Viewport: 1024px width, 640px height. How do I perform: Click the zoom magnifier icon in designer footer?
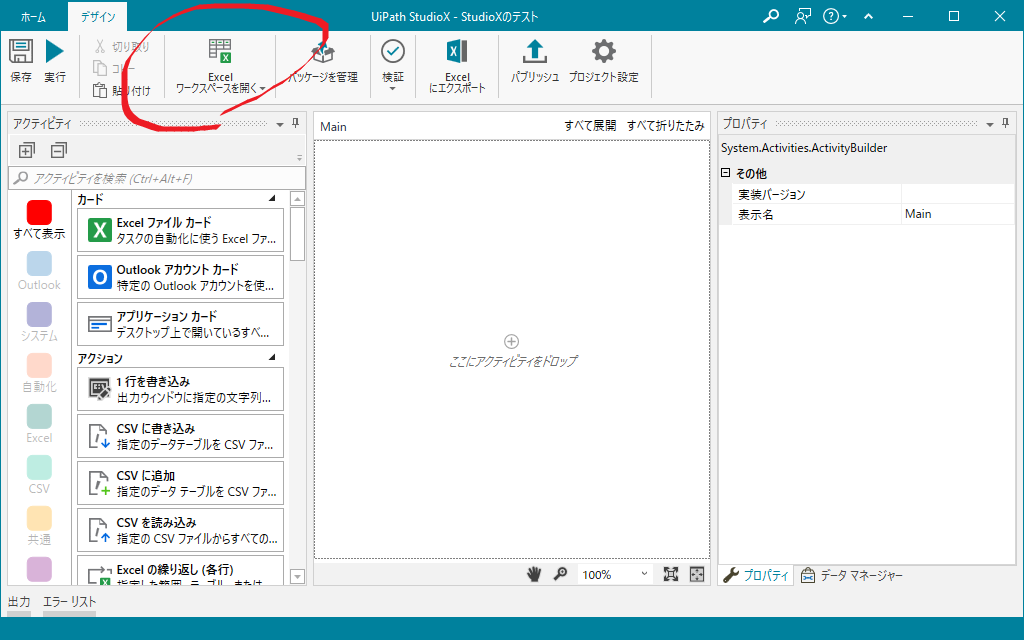click(560, 574)
